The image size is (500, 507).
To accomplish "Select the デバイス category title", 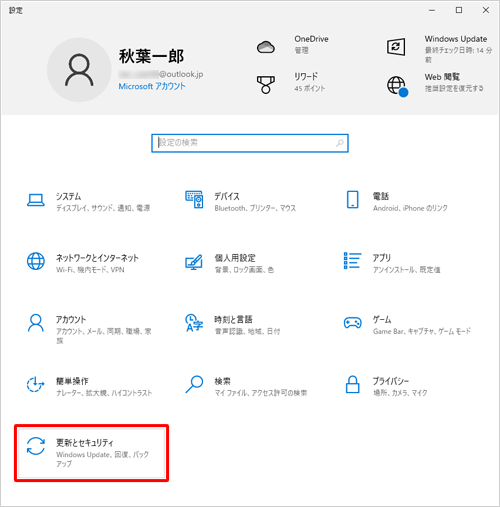I will tap(227, 196).
